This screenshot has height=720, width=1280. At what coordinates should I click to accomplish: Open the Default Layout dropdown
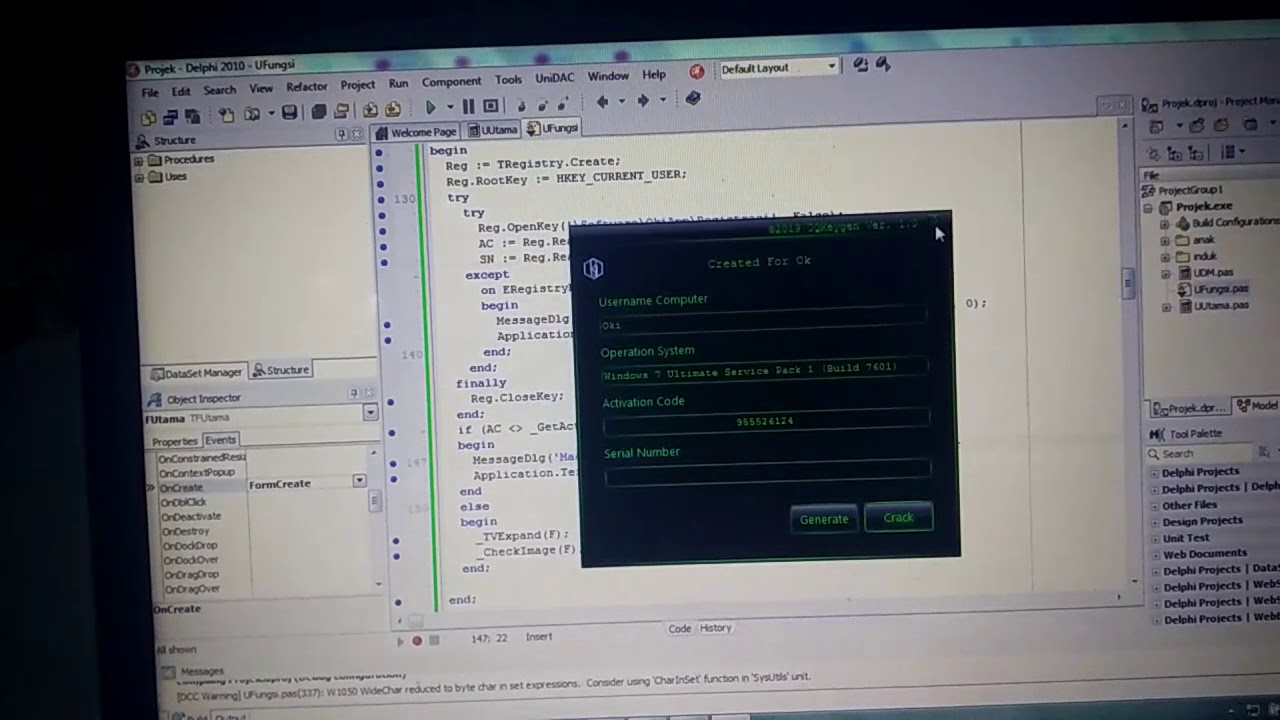click(831, 67)
